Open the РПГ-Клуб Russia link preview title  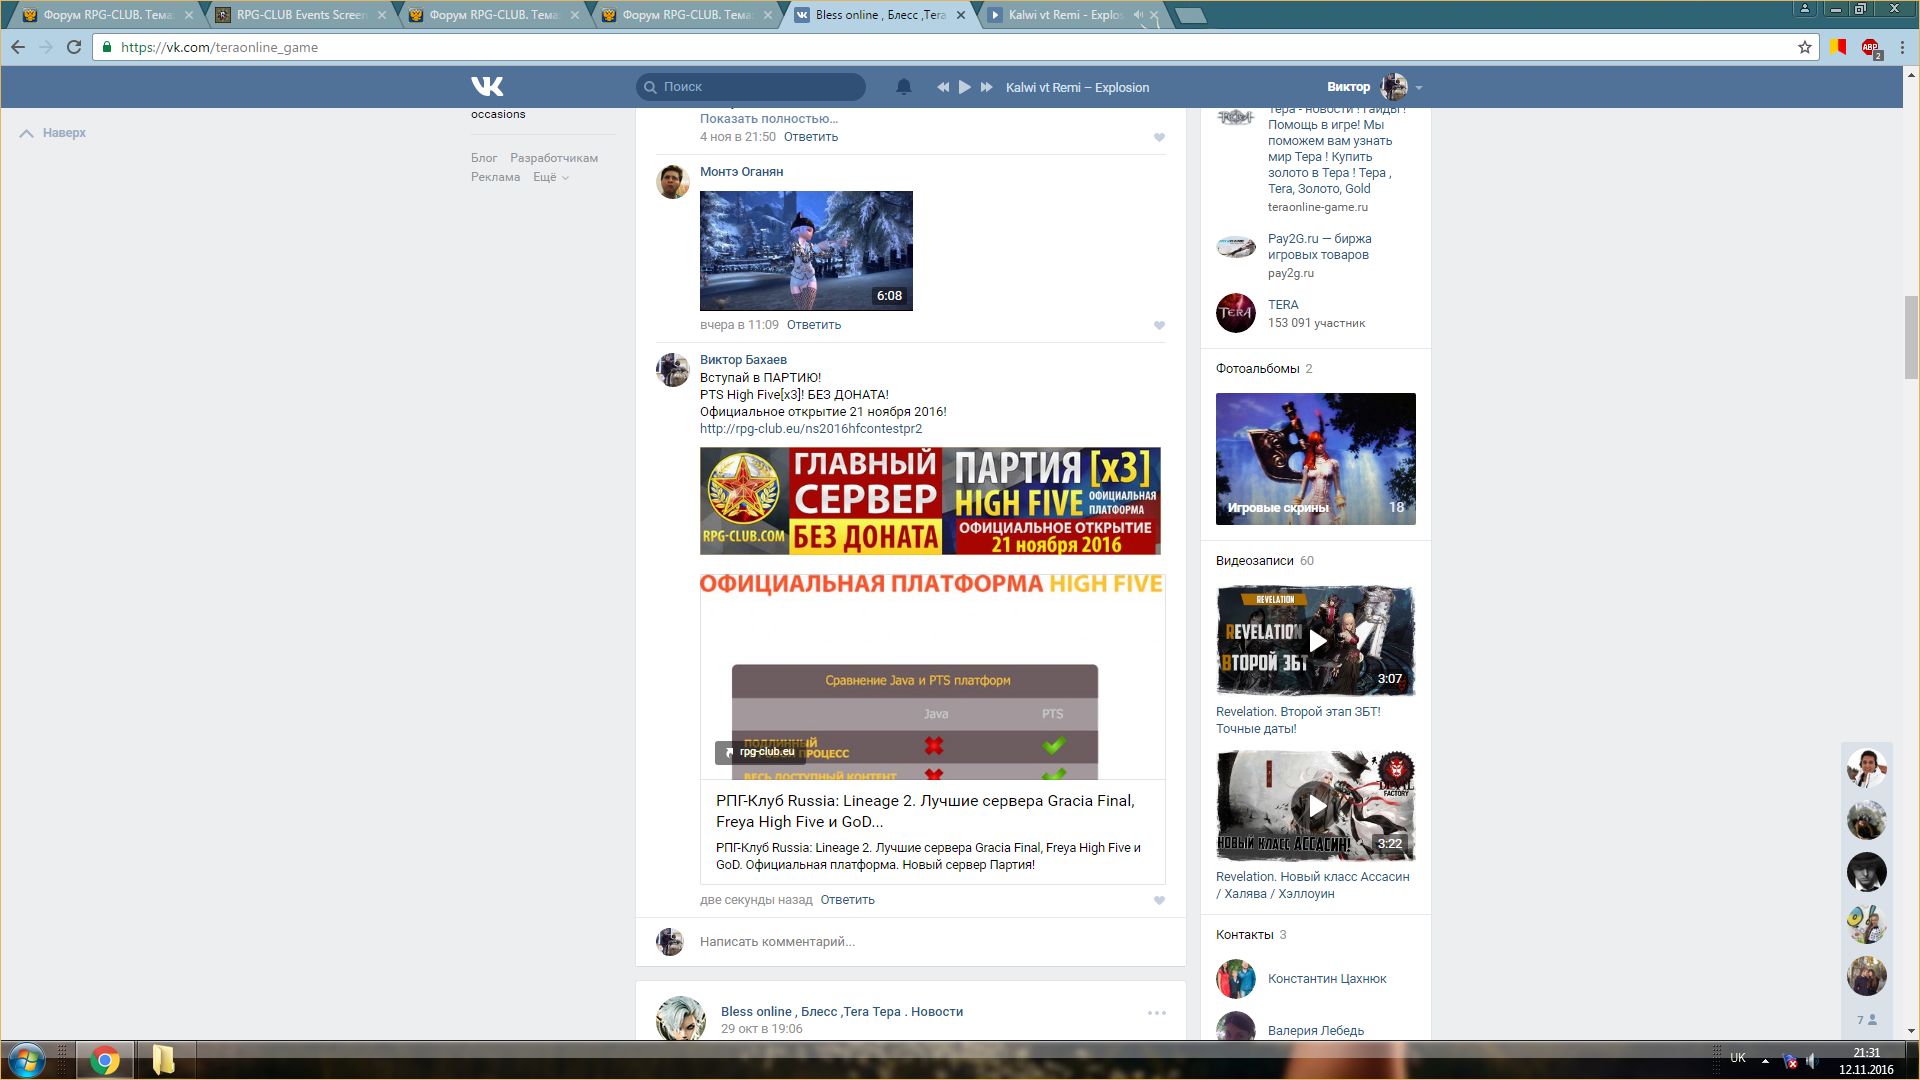[x=925, y=811]
